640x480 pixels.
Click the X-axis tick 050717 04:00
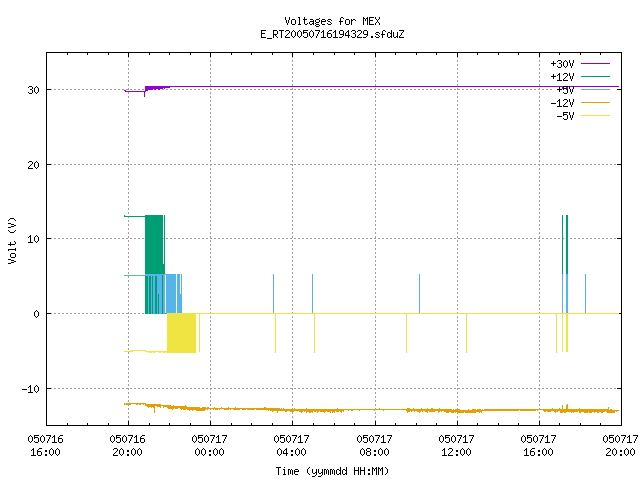click(x=291, y=446)
